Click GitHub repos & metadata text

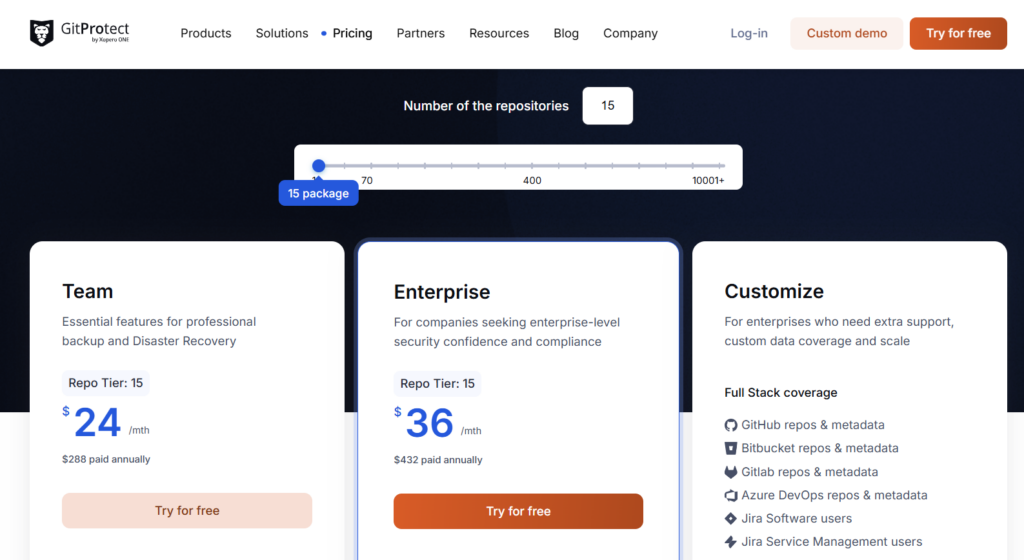pyautogui.click(x=812, y=425)
